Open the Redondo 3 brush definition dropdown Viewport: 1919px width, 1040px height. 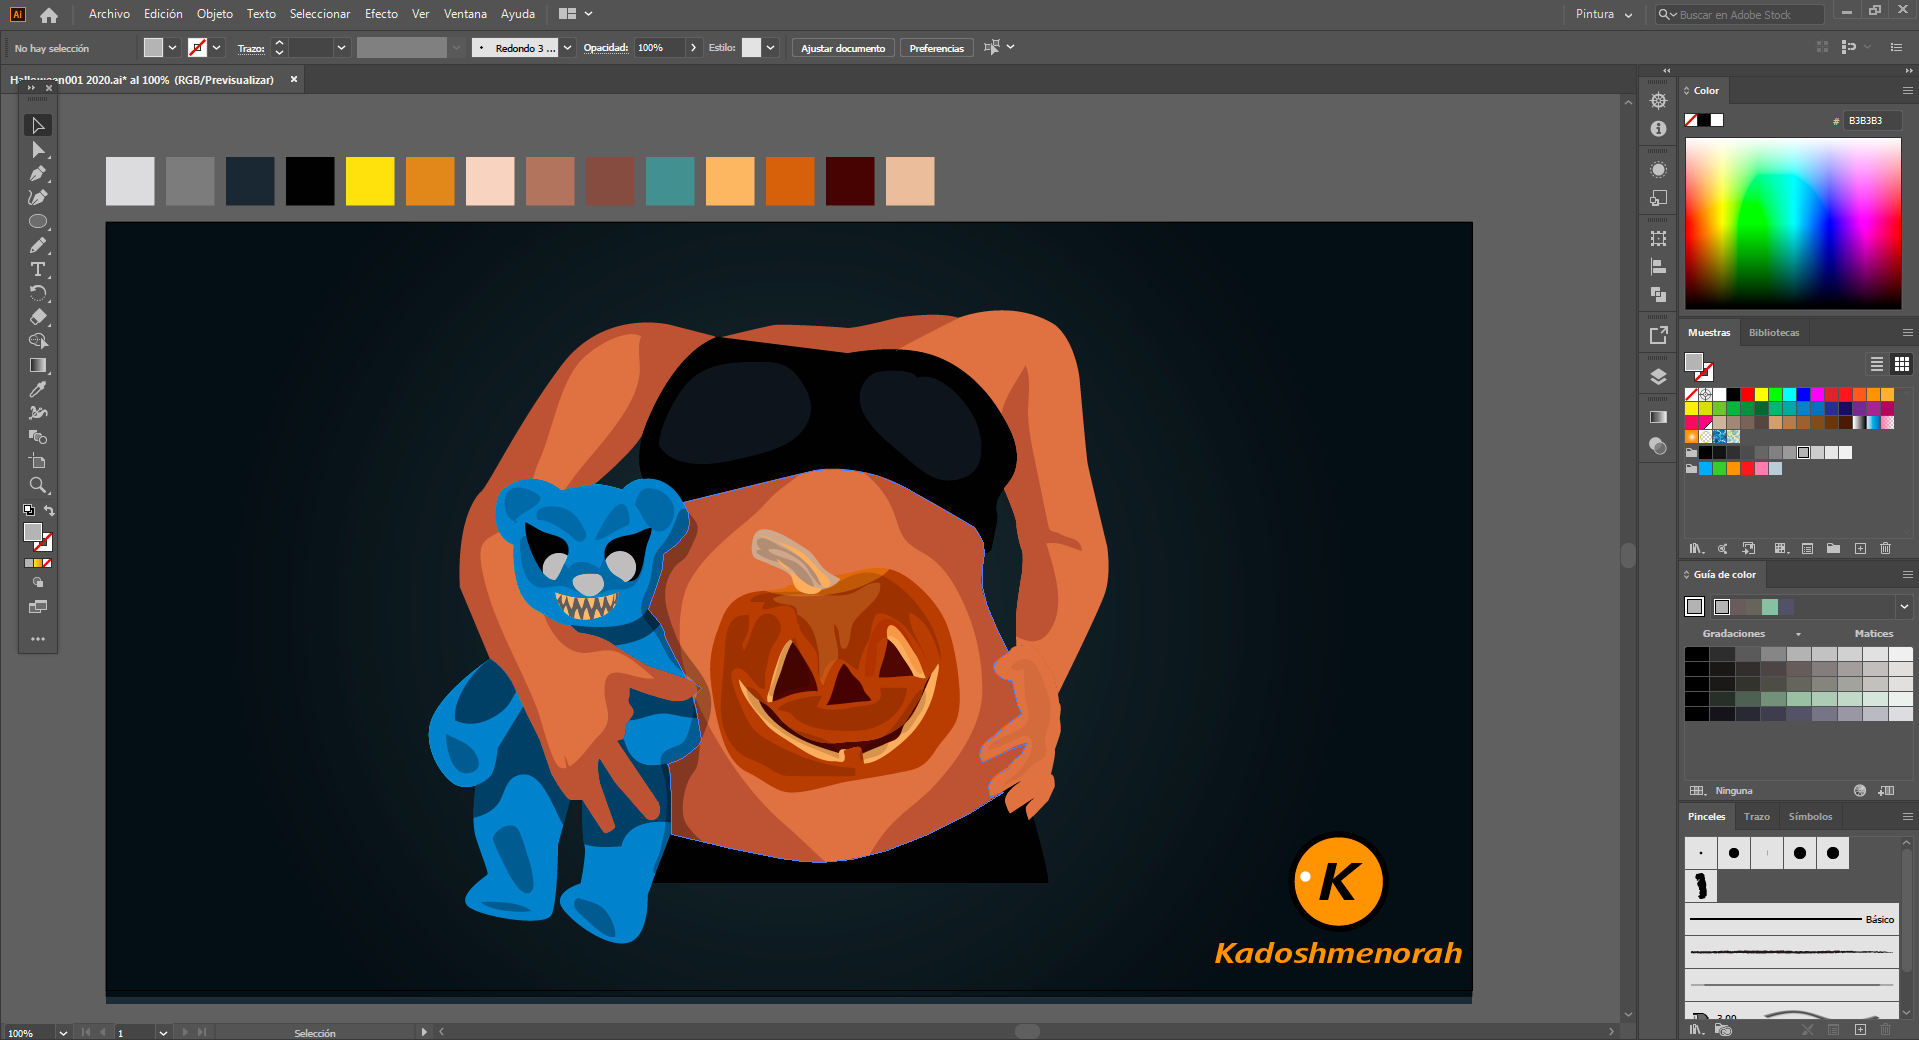coord(567,48)
